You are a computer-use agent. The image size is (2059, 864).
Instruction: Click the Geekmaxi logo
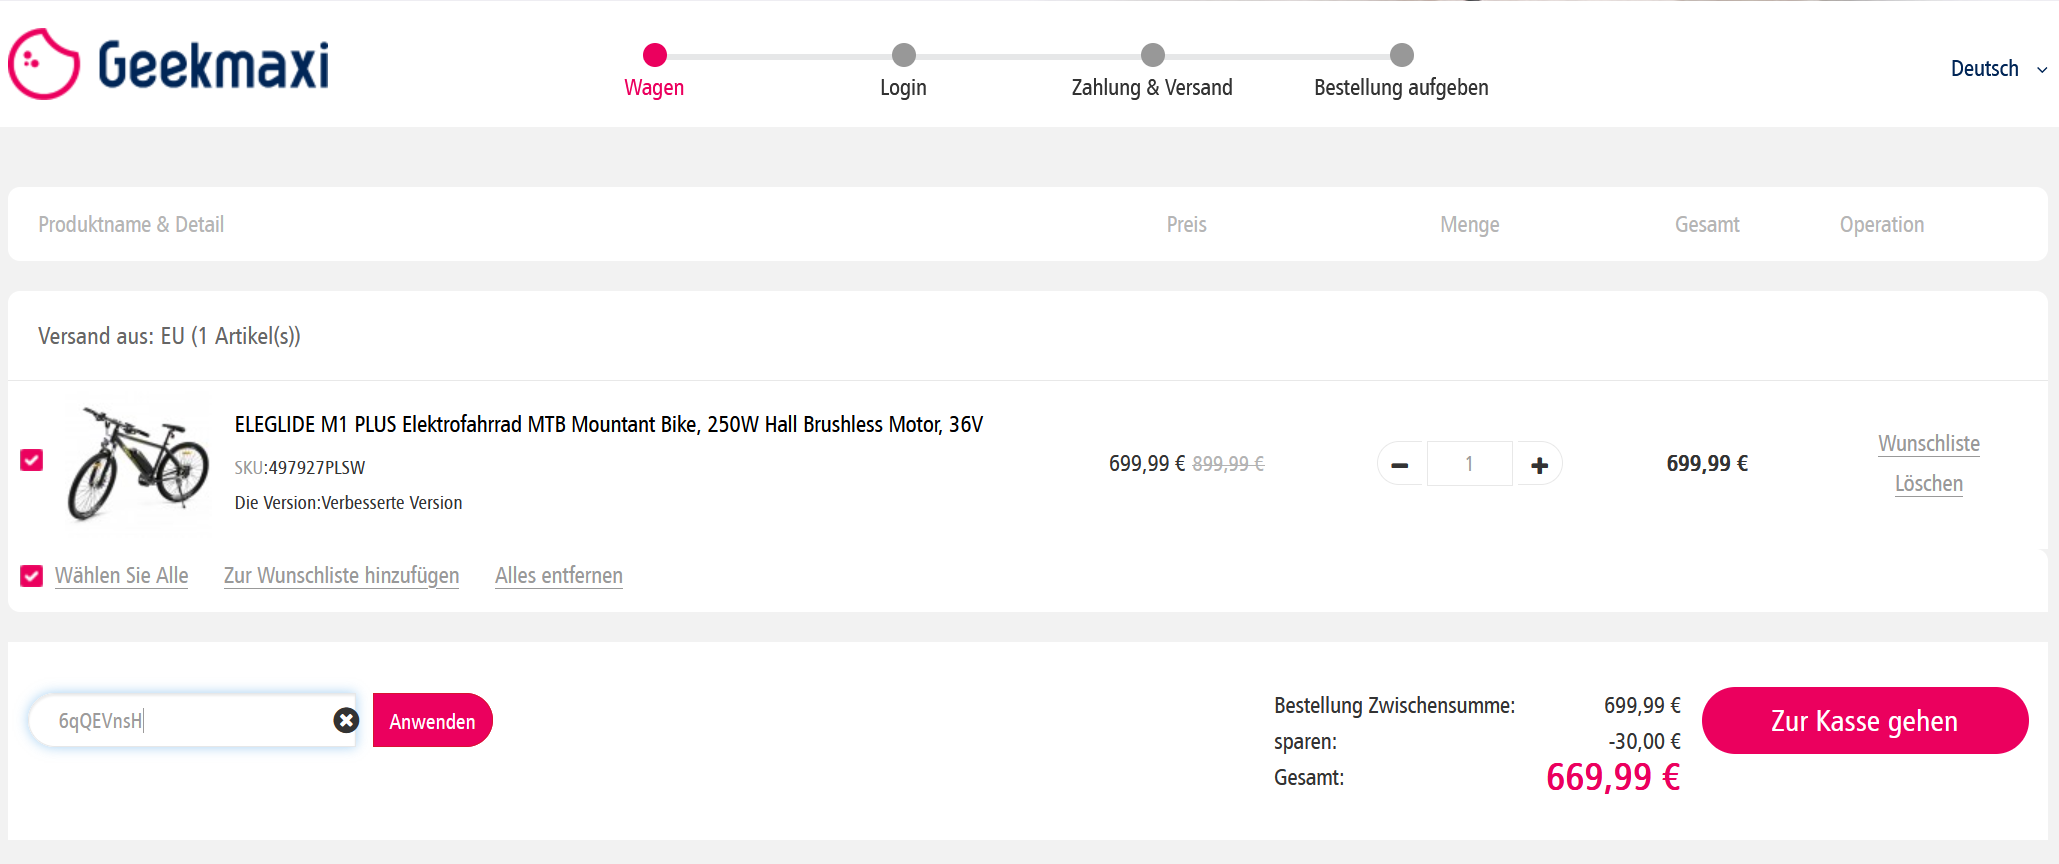point(169,64)
